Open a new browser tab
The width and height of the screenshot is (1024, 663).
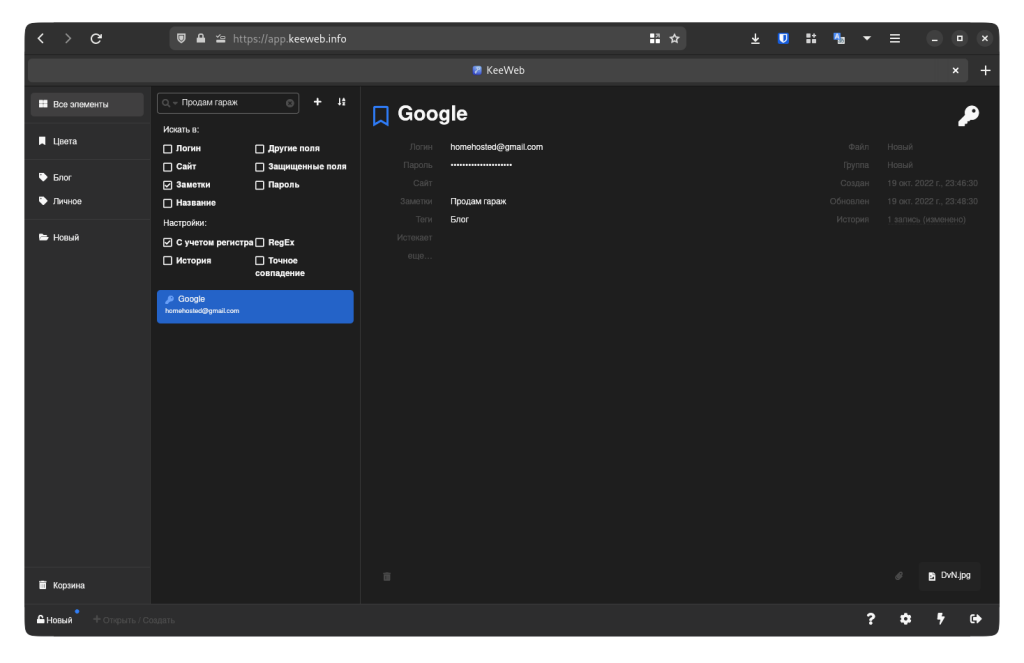(985, 71)
